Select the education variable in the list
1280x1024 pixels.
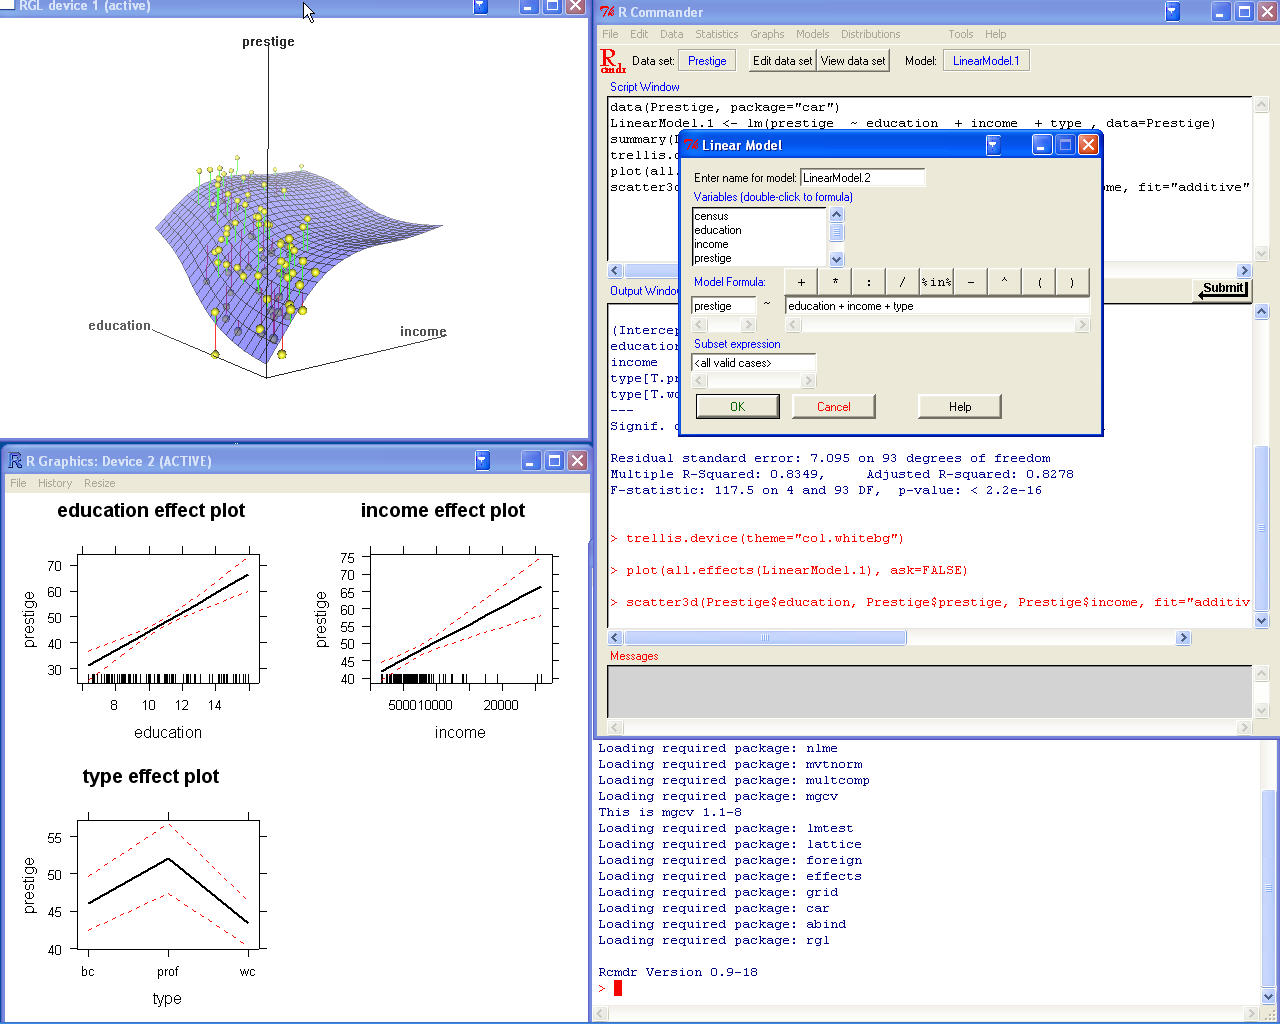coord(716,230)
